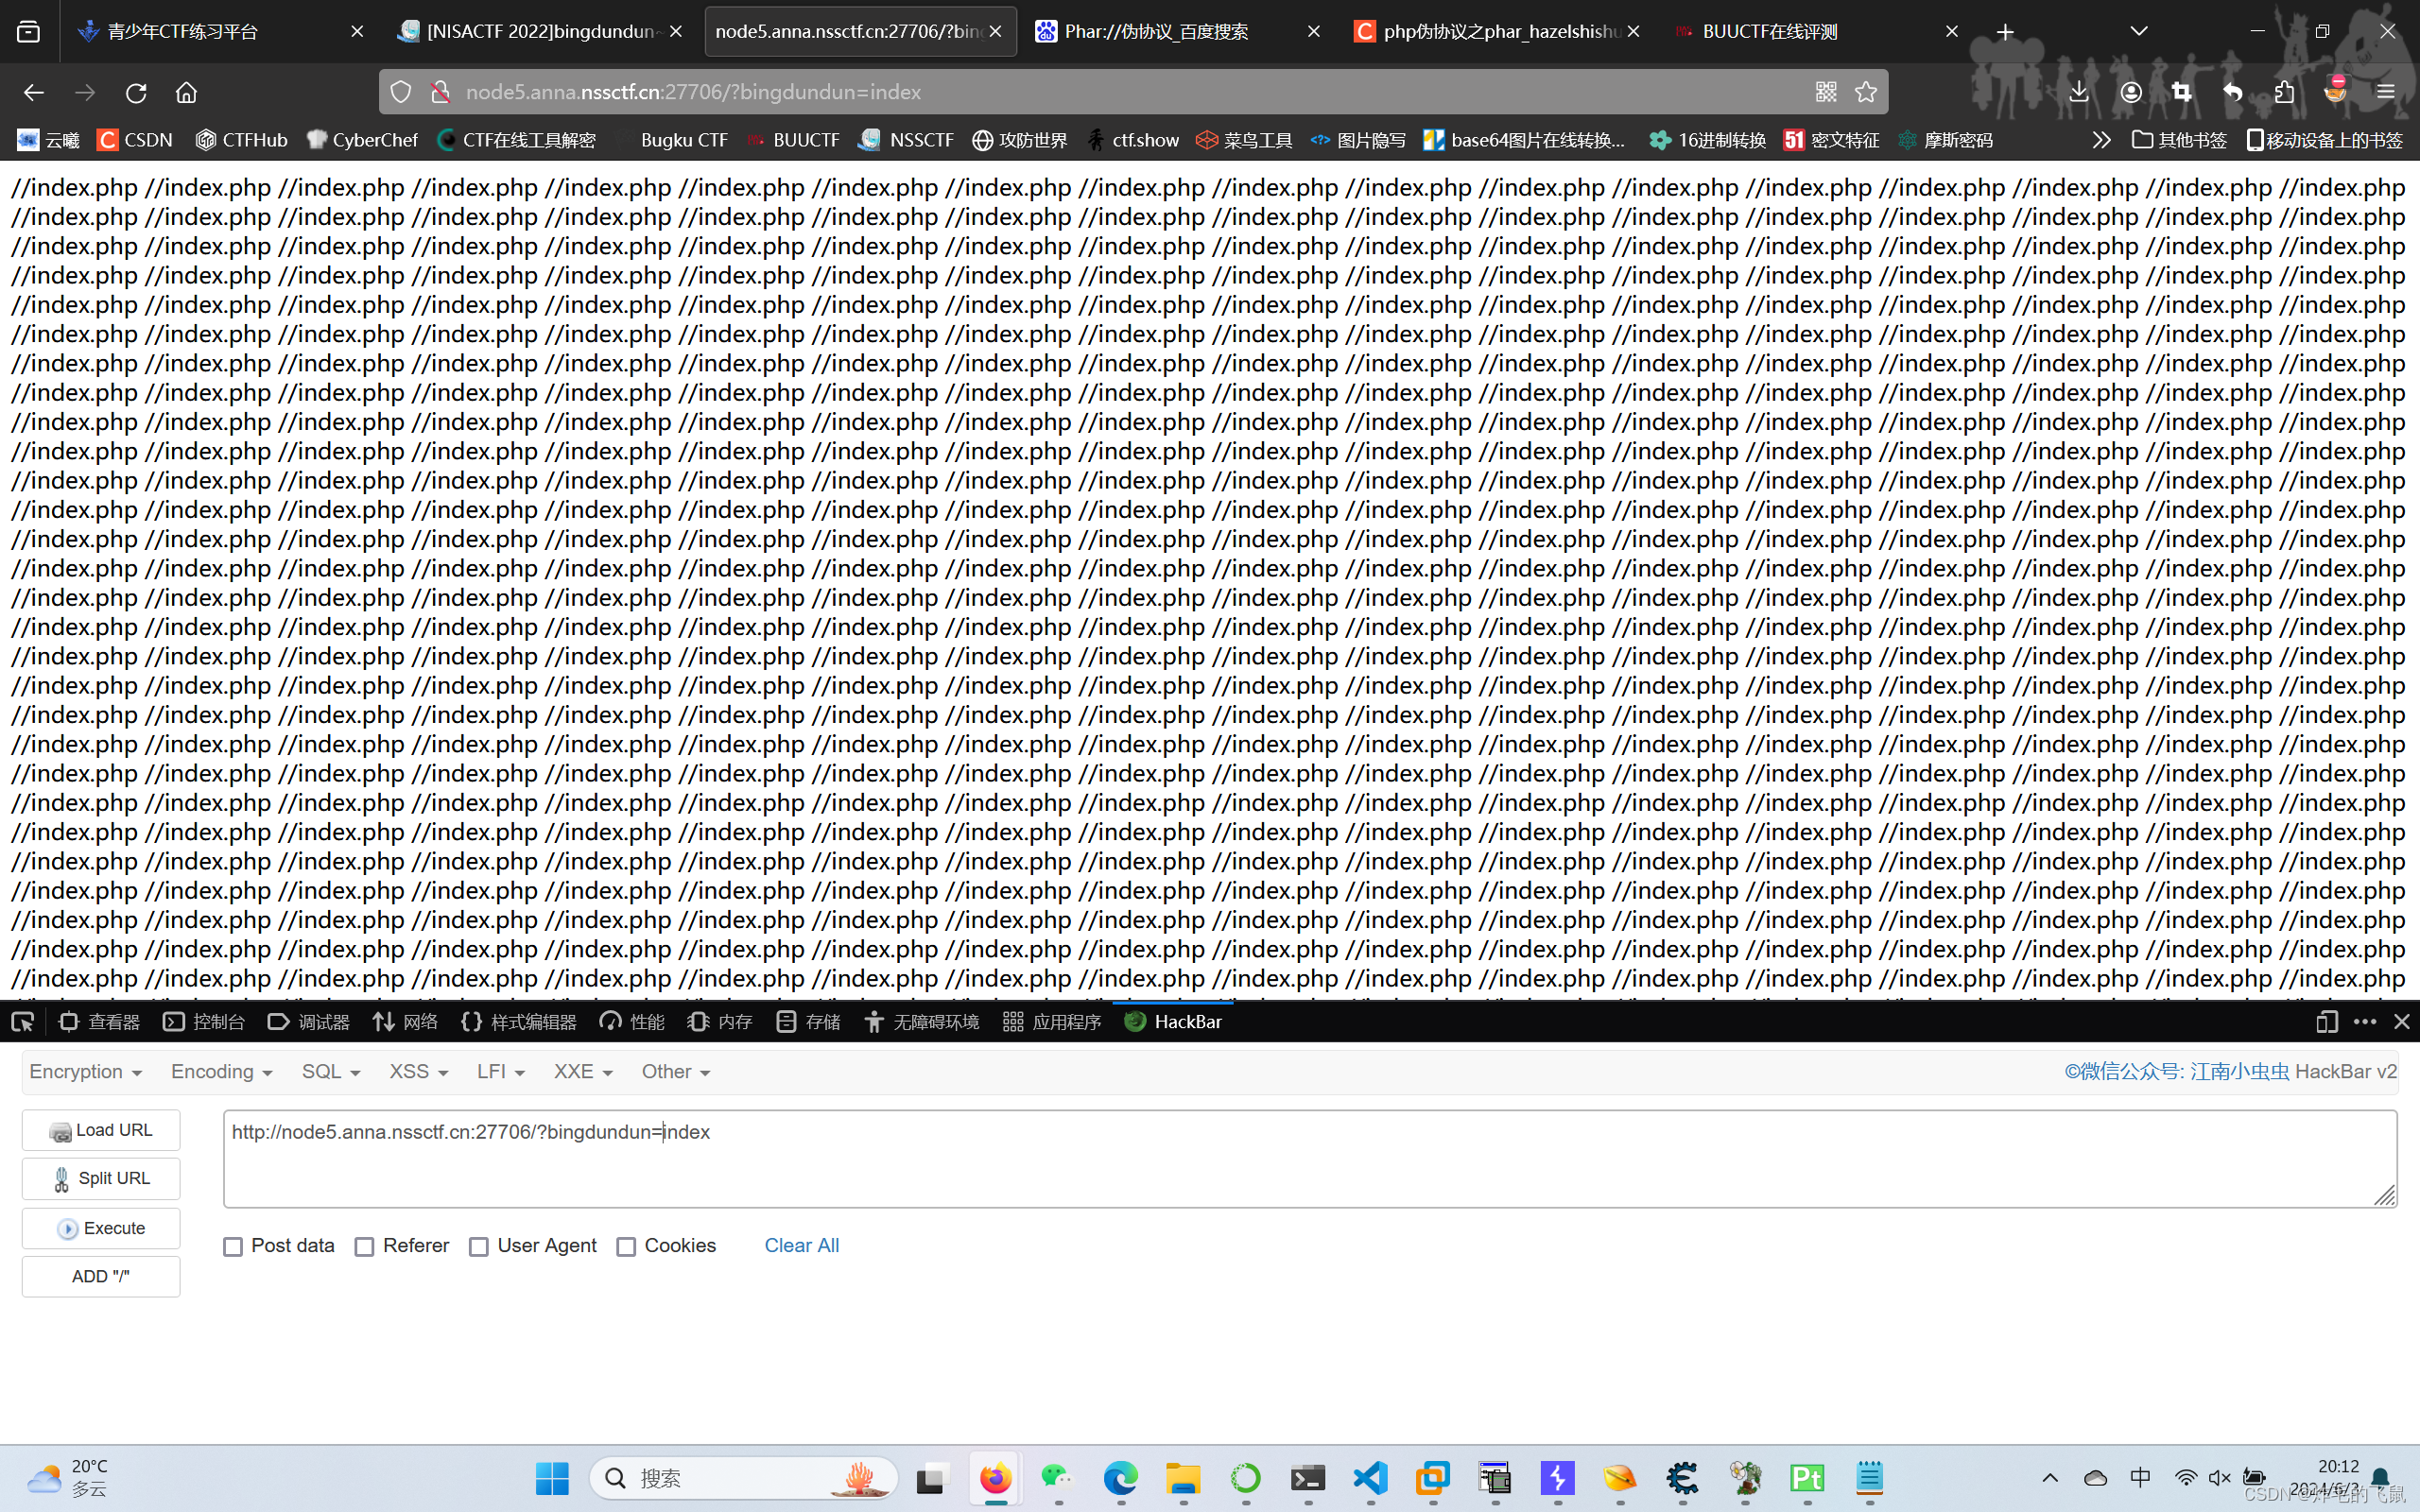The height and width of the screenshot is (1512, 2420).
Task: List all tabs with the dropdown arrow
Action: pyautogui.click(x=2139, y=32)
